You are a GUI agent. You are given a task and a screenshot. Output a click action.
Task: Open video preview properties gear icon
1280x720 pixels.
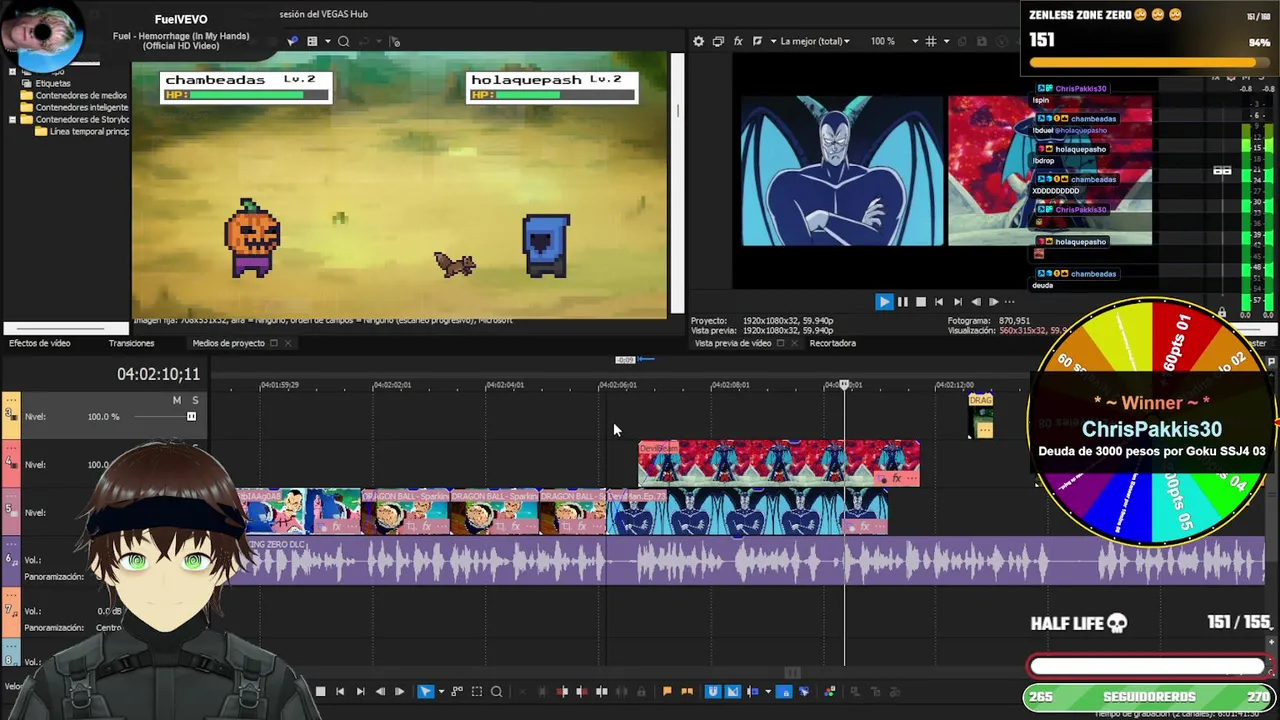[698, 41]
